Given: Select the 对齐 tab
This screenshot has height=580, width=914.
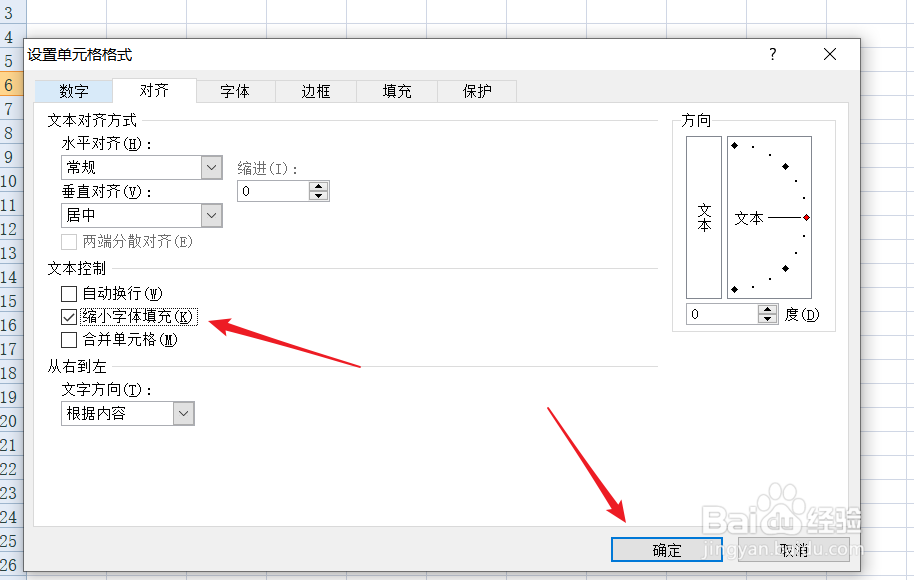Looking at the screenshot, I should click(x=154, y=90).
